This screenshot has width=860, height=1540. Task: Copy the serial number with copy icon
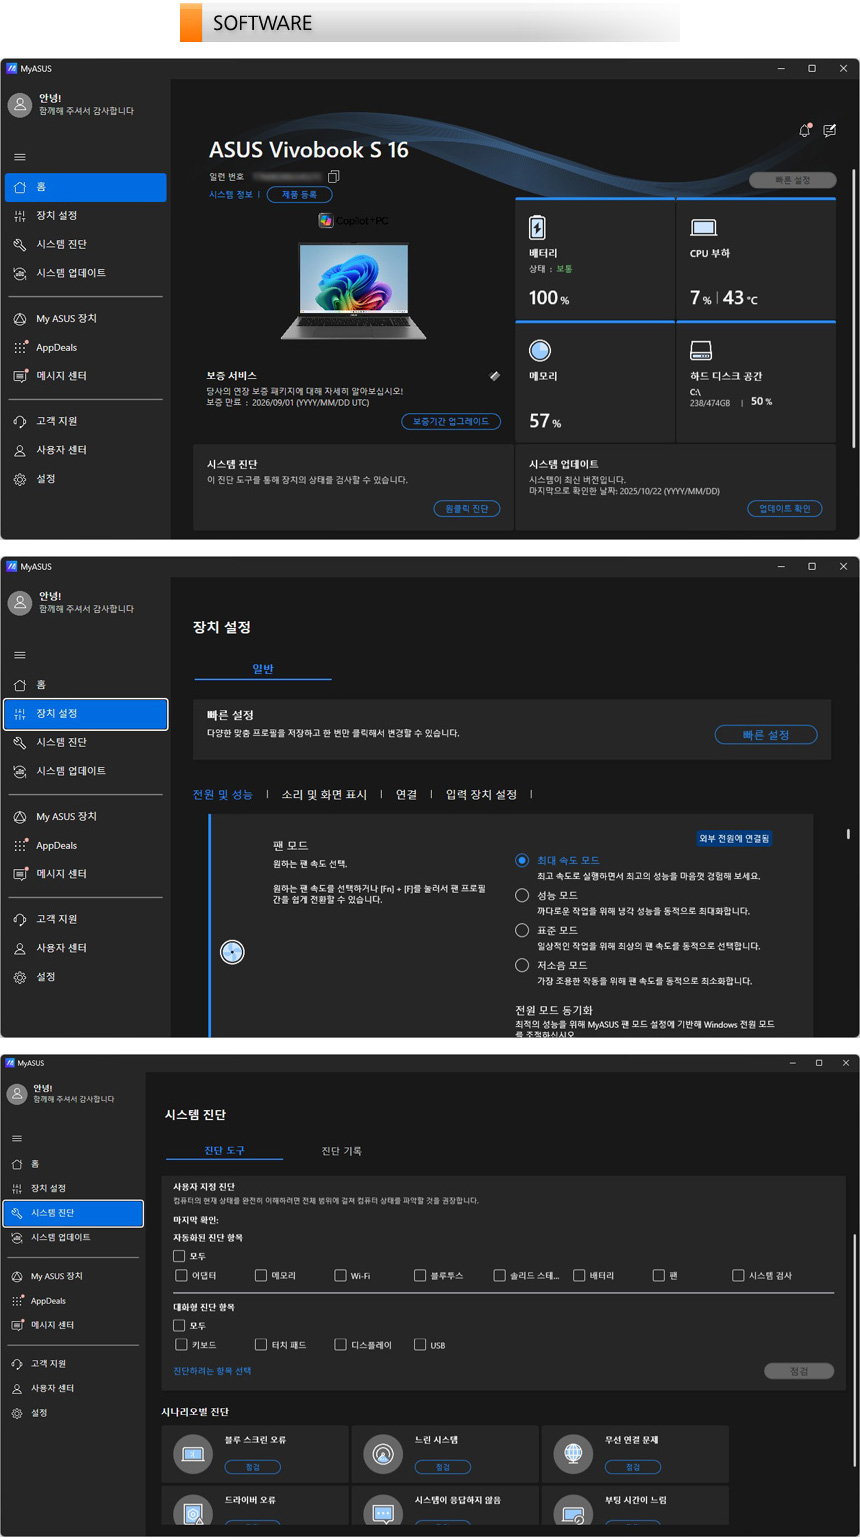click(333, 177)
